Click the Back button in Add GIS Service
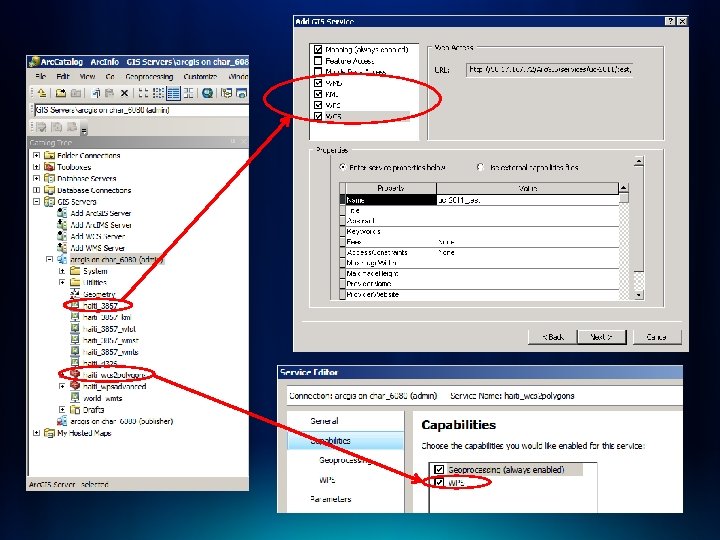The image size is (720, 540). 552,337
